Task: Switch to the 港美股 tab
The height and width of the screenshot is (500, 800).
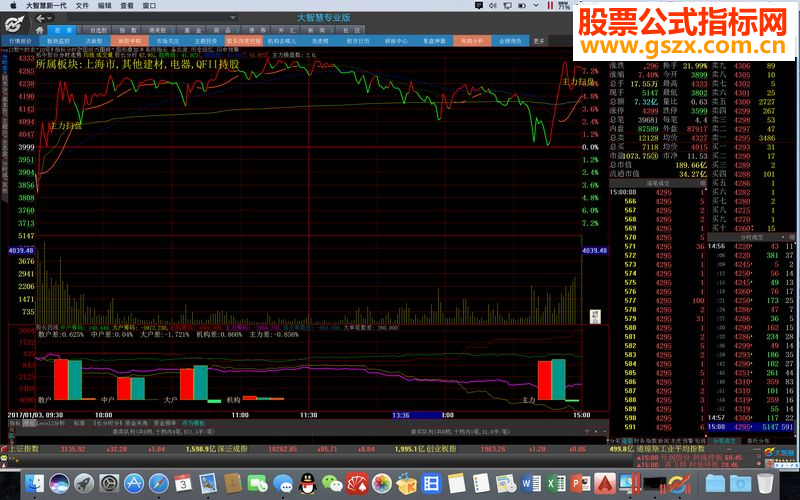Action: (159, 30)
